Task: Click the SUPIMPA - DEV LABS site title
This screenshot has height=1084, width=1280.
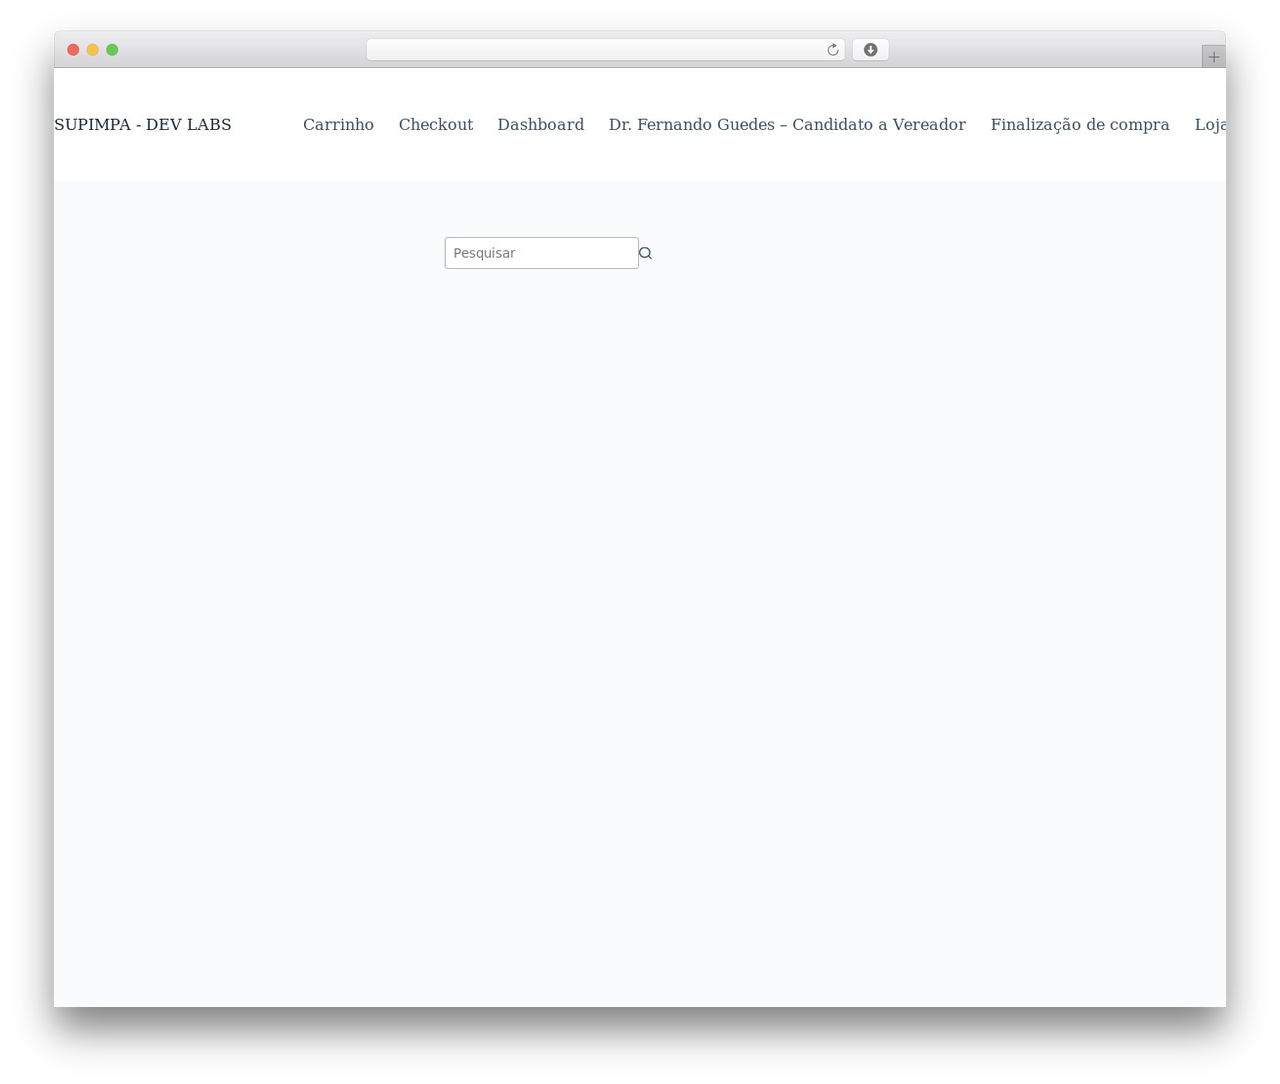Action: point(143,125)
